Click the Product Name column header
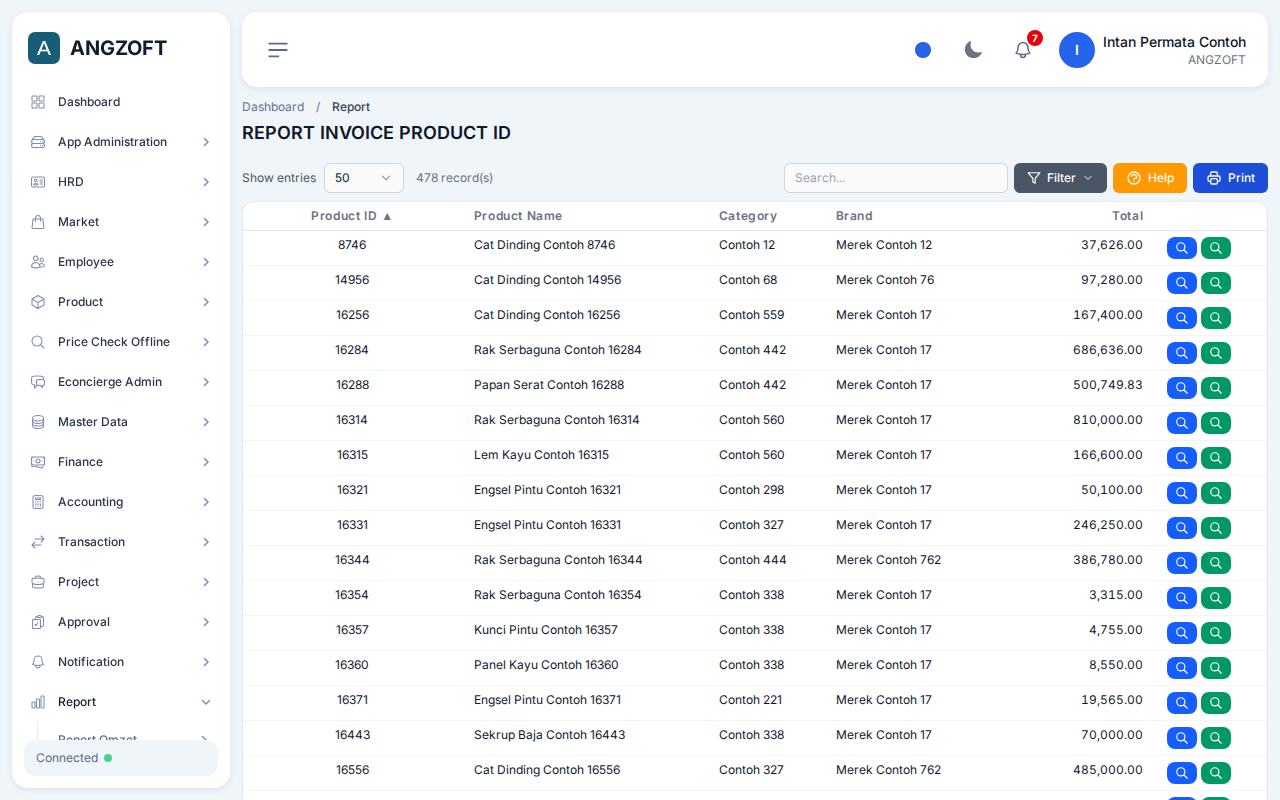Viewport: 1280px width, 800px height. (x=518, y=216)
